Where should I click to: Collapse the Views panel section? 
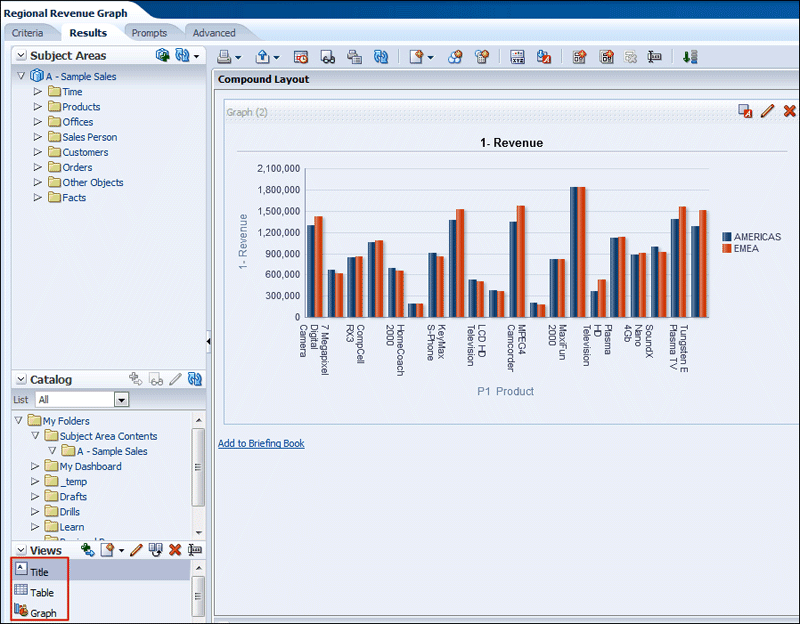click(21, 551)
